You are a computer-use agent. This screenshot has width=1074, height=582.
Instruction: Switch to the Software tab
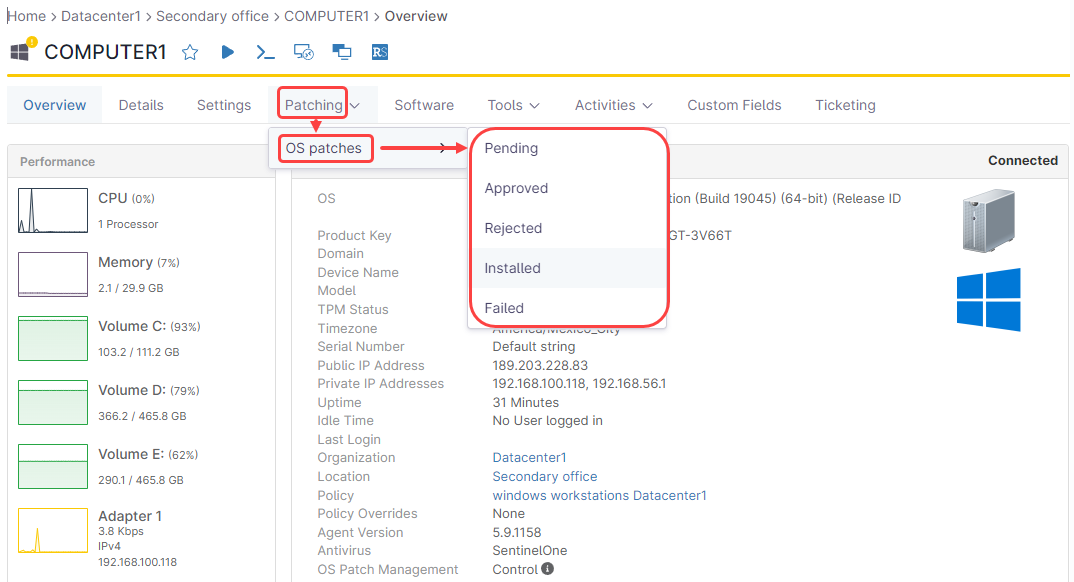coord(423,105)
